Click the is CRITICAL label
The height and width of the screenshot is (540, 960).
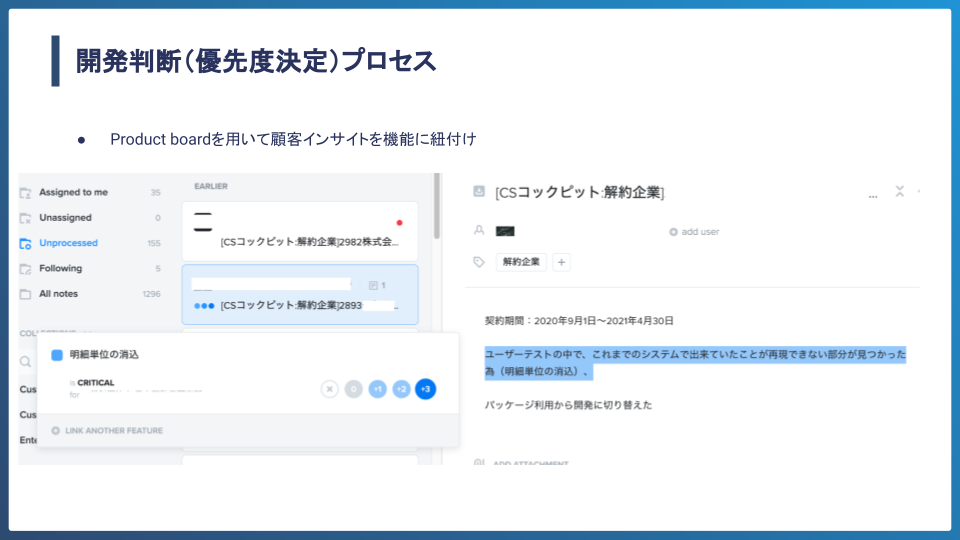(92, 383)
